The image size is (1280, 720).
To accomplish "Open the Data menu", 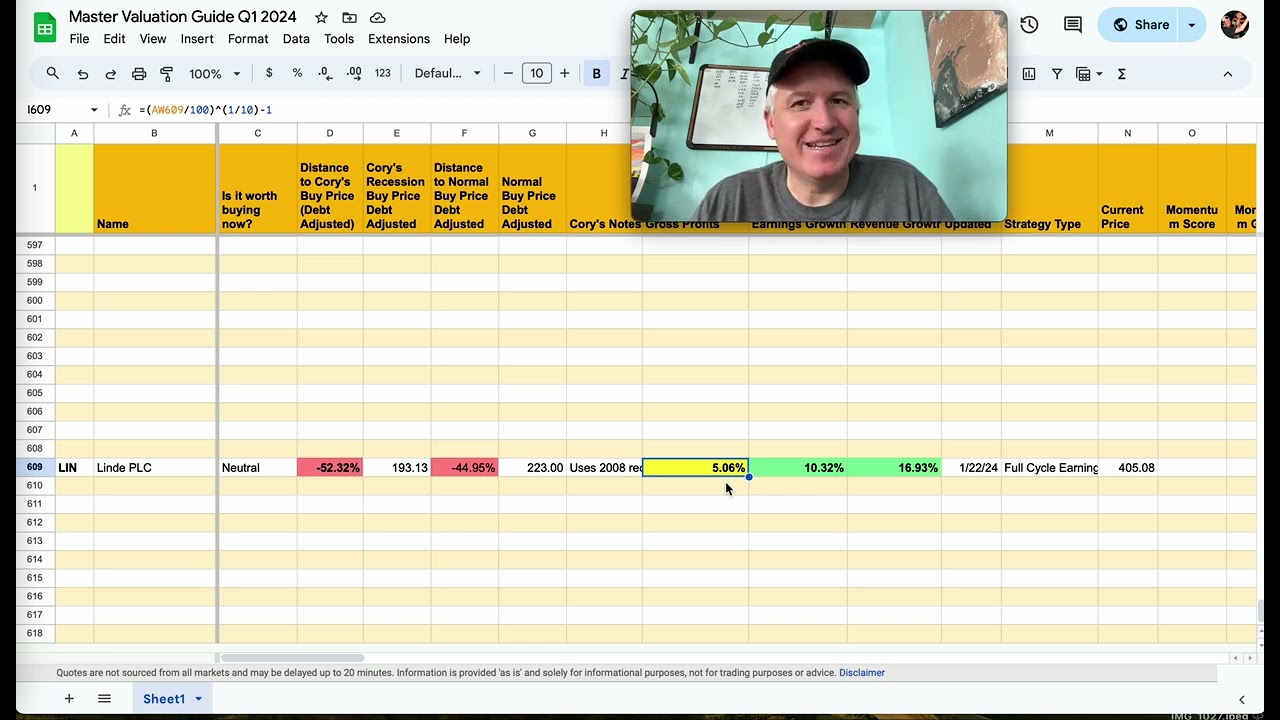I will [296, 39].
